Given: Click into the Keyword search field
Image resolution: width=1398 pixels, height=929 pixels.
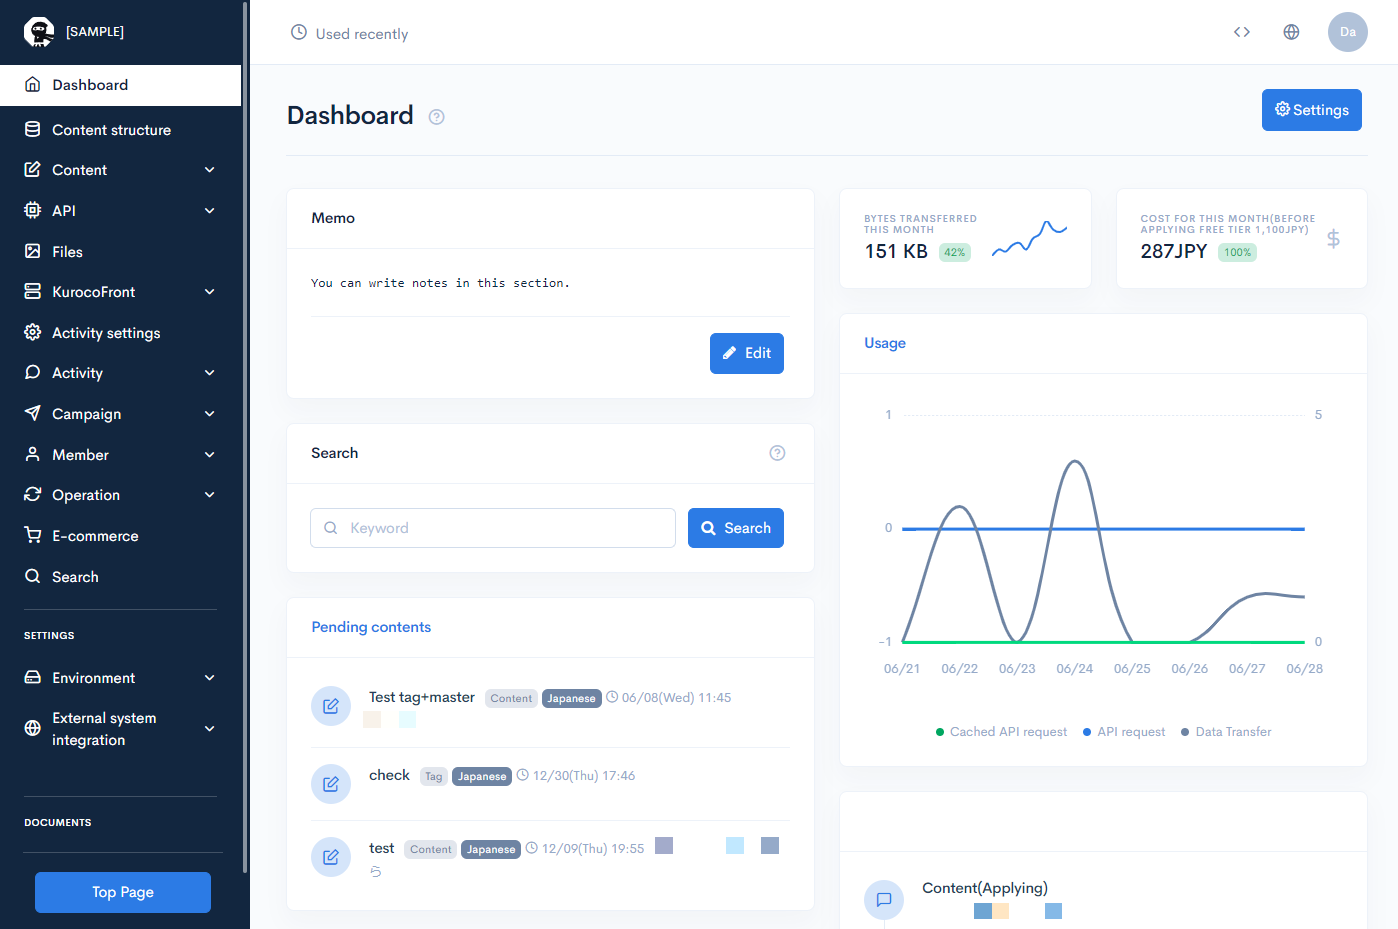Looking at the screenshot, I should pyautogui.click(x=493, y=528).
